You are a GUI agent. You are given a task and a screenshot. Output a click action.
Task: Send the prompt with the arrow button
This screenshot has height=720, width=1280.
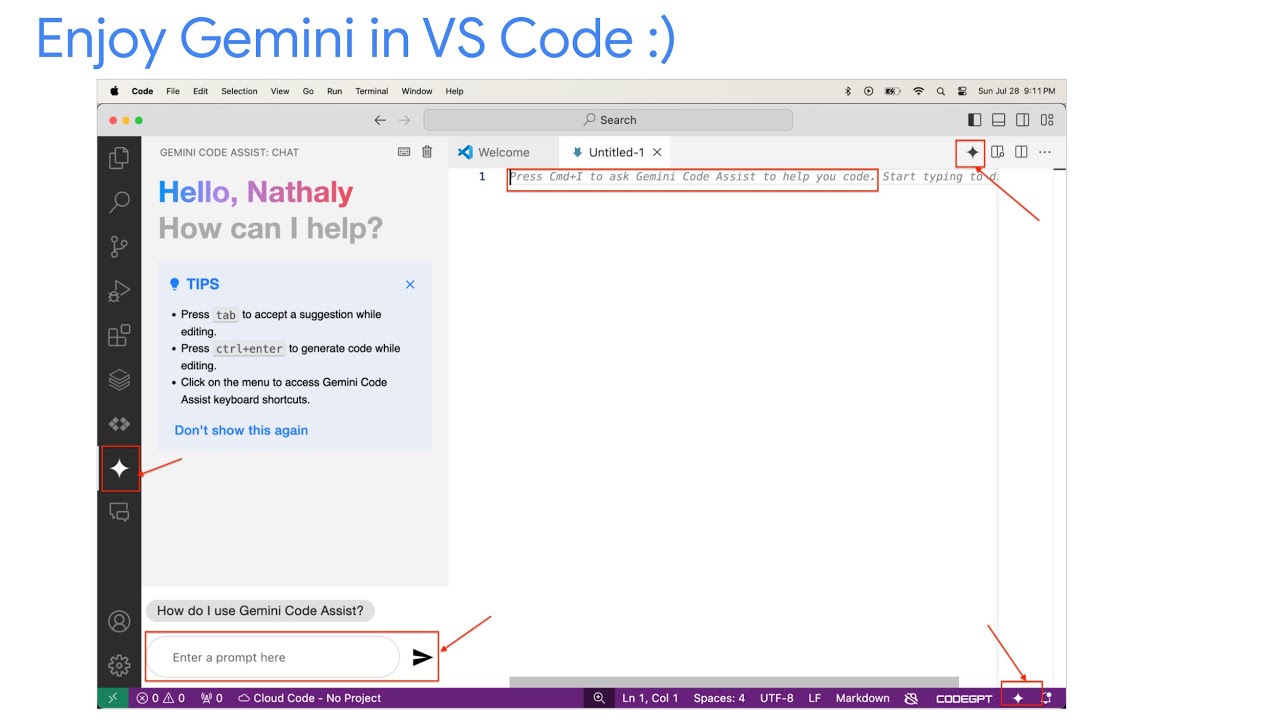click(422, 657)
